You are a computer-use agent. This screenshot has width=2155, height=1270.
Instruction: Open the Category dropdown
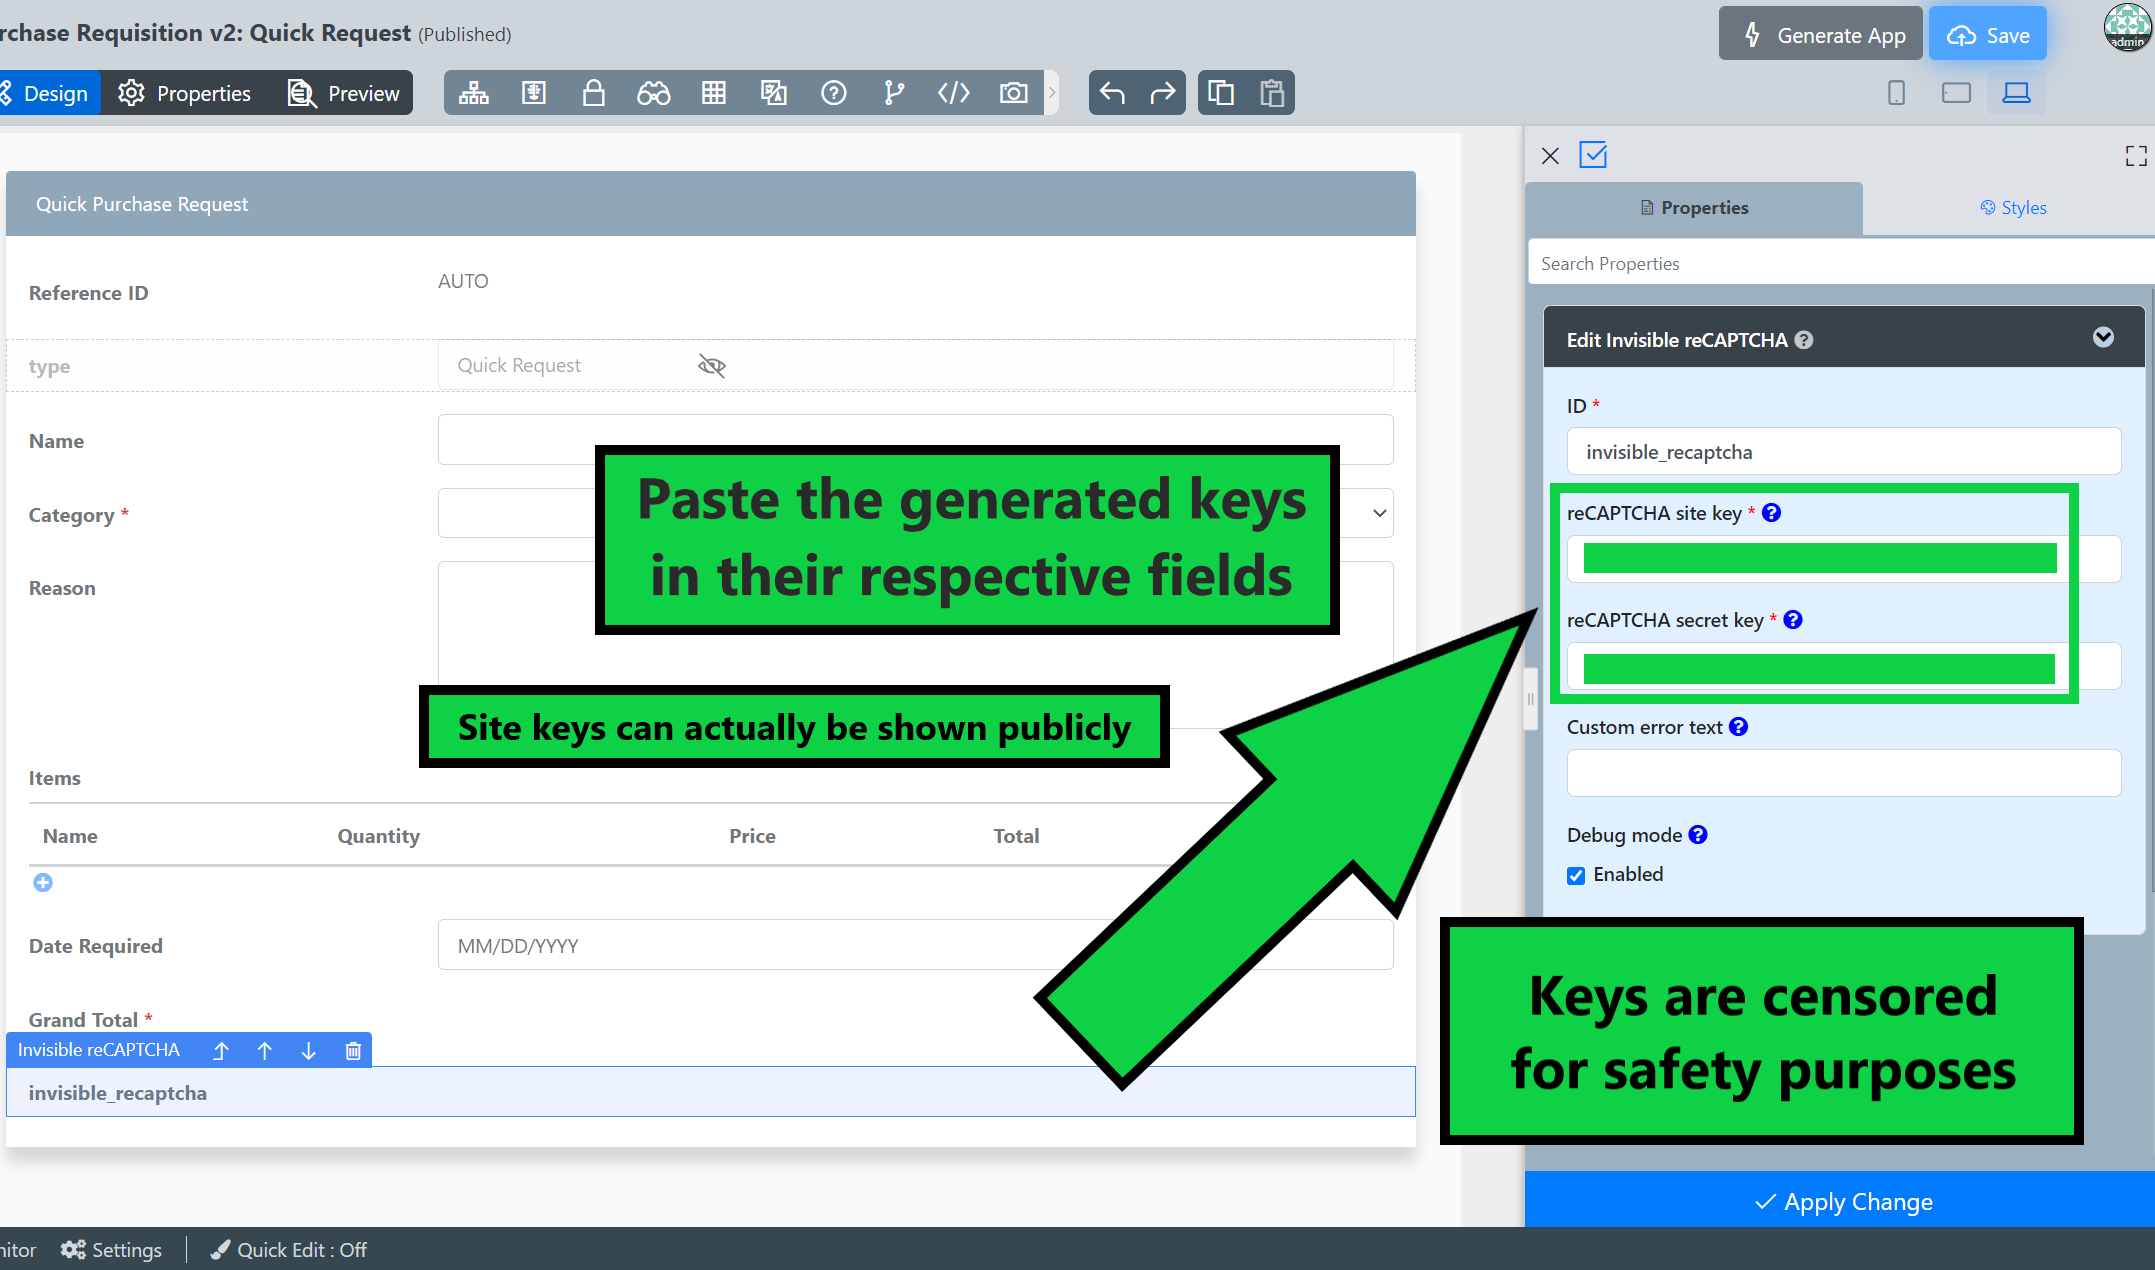coord(1379,513)
